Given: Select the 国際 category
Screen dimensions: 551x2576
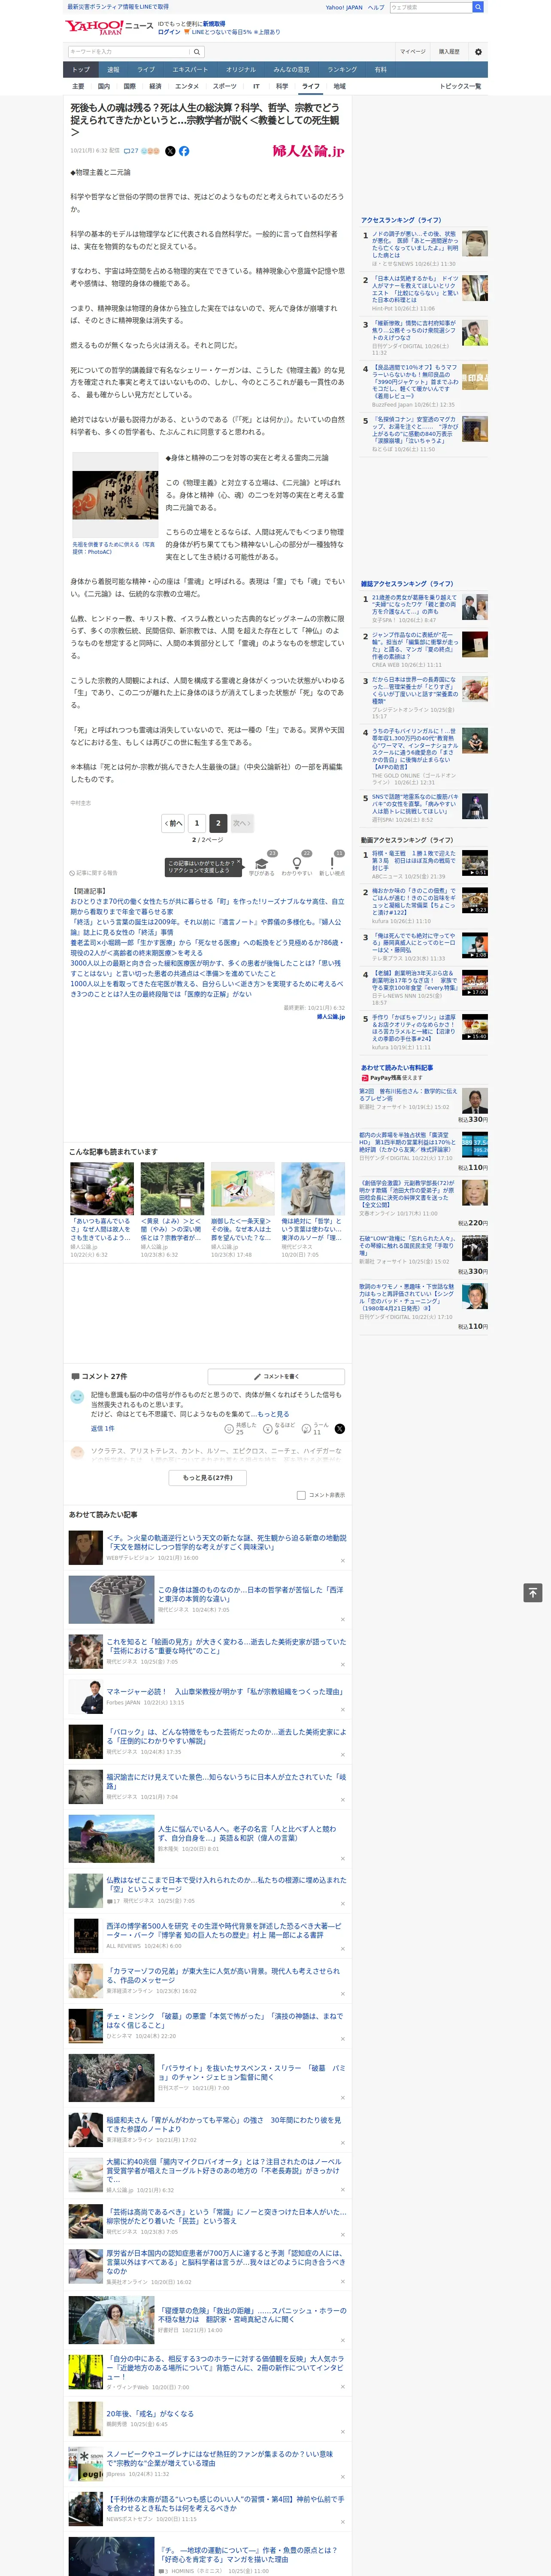Looking at the screenshot, I should tap(129, 86).
